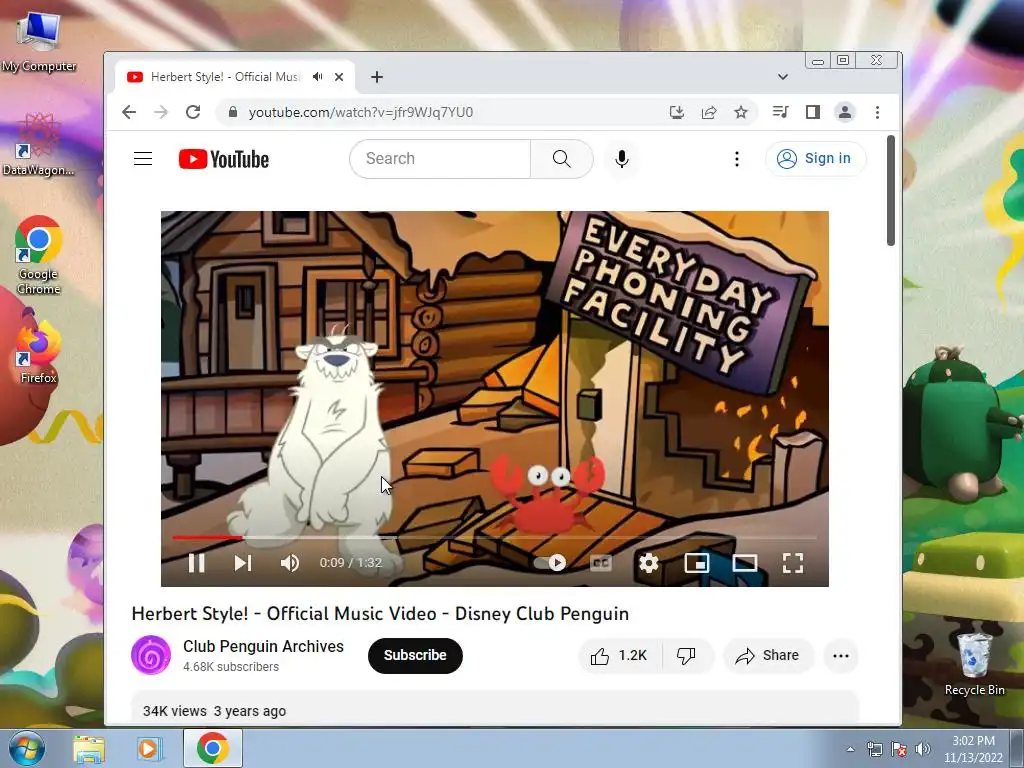
Task: Open a new tab
Action: 377,77
